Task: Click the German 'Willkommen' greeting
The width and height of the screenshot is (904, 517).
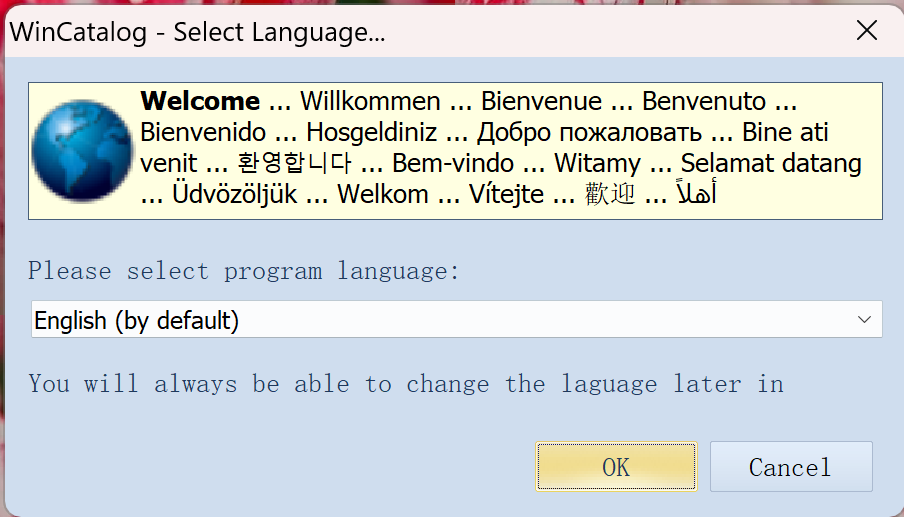Action: coord(370,101)
